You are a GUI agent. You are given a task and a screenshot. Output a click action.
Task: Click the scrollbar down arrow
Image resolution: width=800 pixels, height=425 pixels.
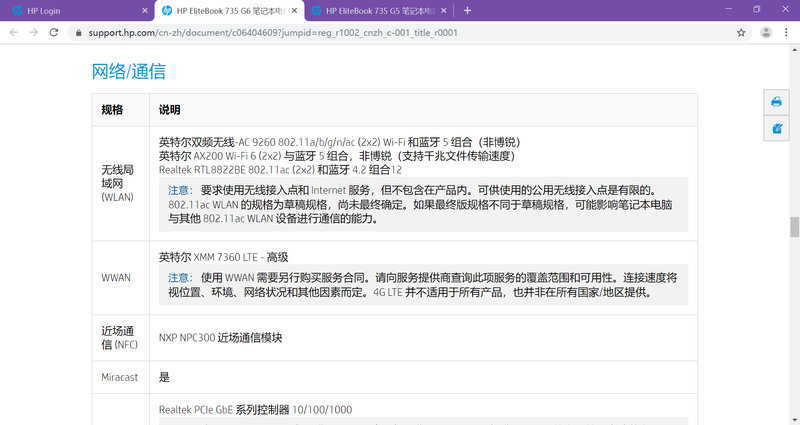point(794,419)
